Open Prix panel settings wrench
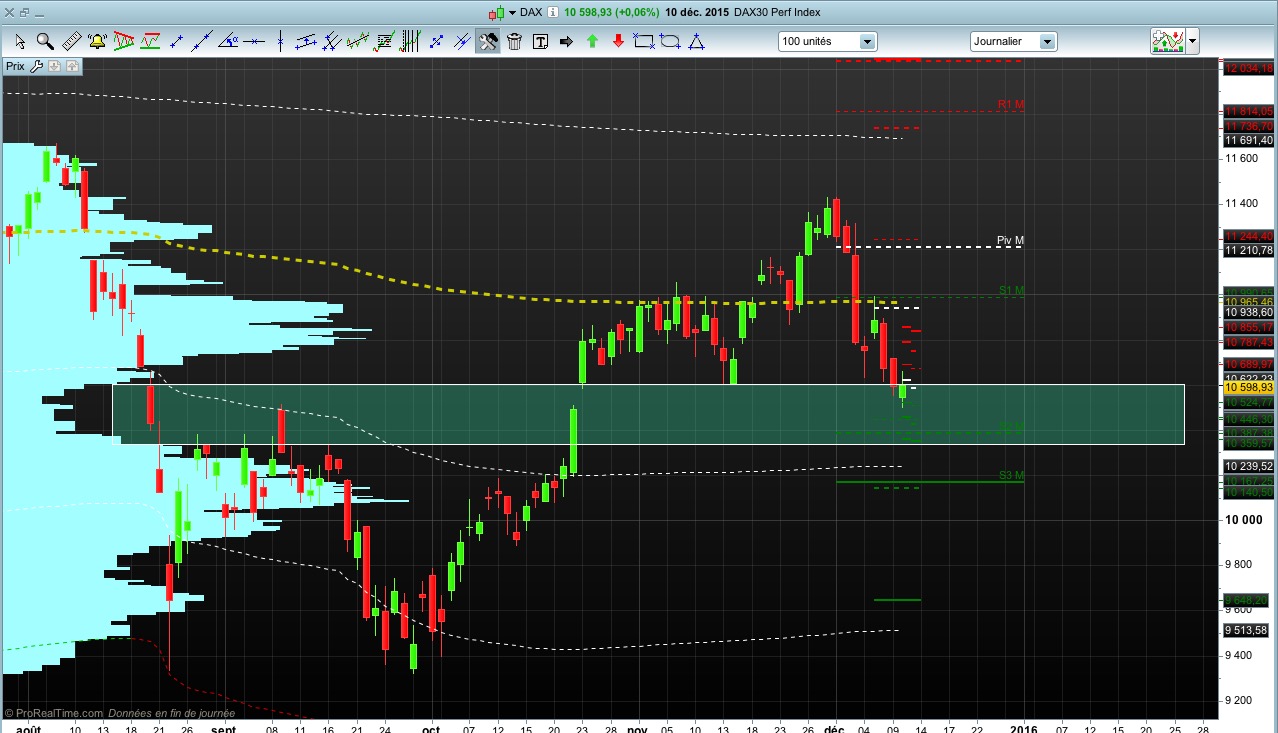The image size is (1278, 733). tap(37, 66)
